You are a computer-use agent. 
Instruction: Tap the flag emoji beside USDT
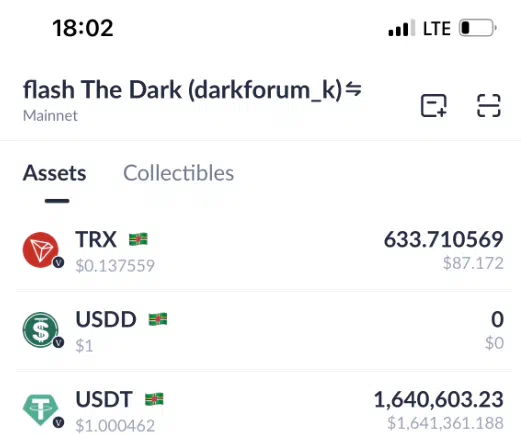point(154,399)
